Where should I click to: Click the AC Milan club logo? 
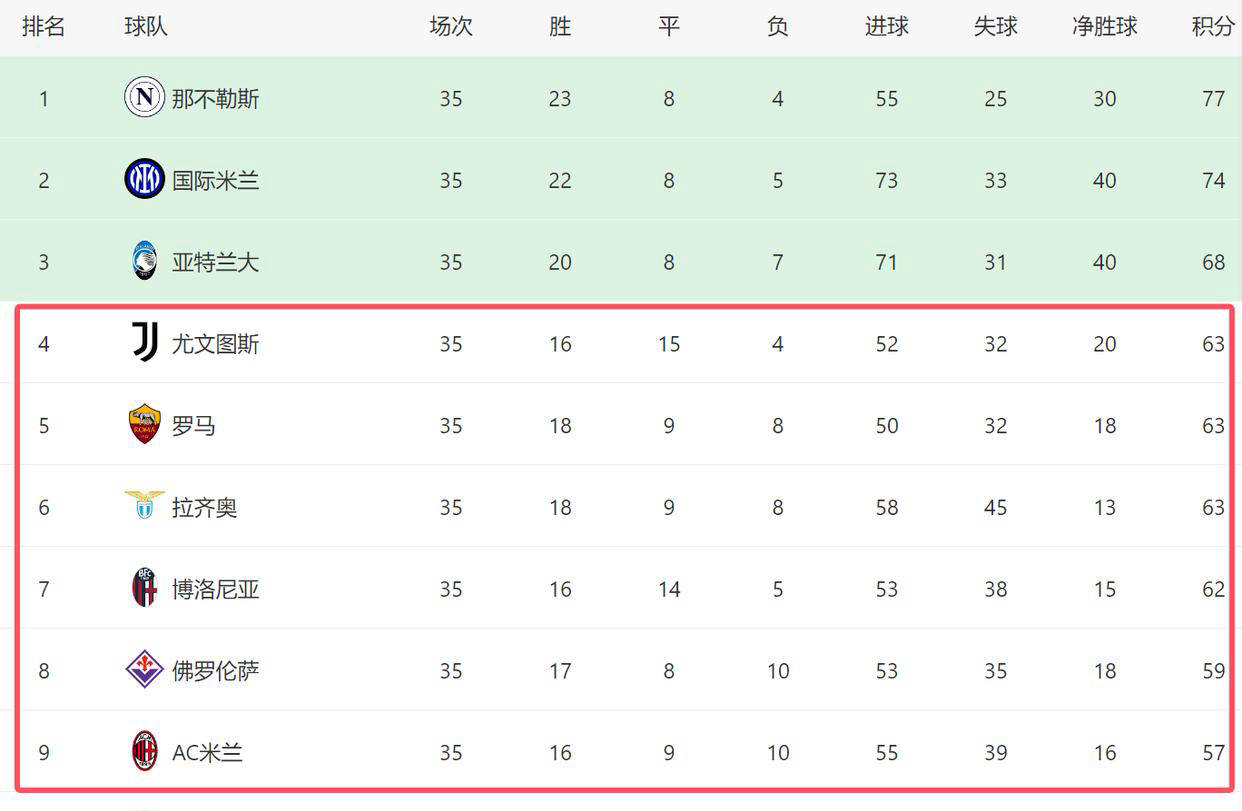tap(145, 752)
